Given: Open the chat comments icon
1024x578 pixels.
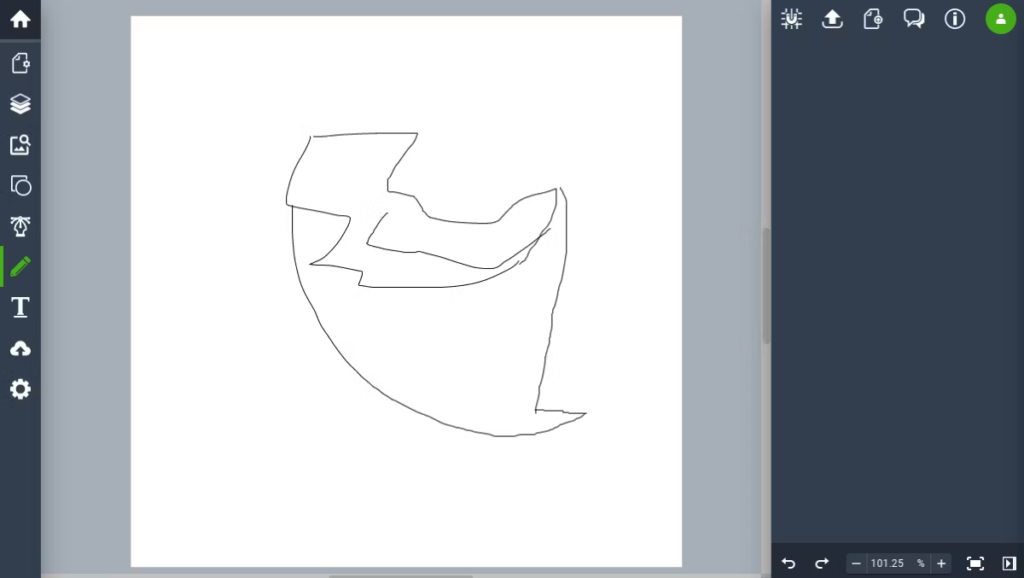Looking at the screenshot, I should (914, 19).
